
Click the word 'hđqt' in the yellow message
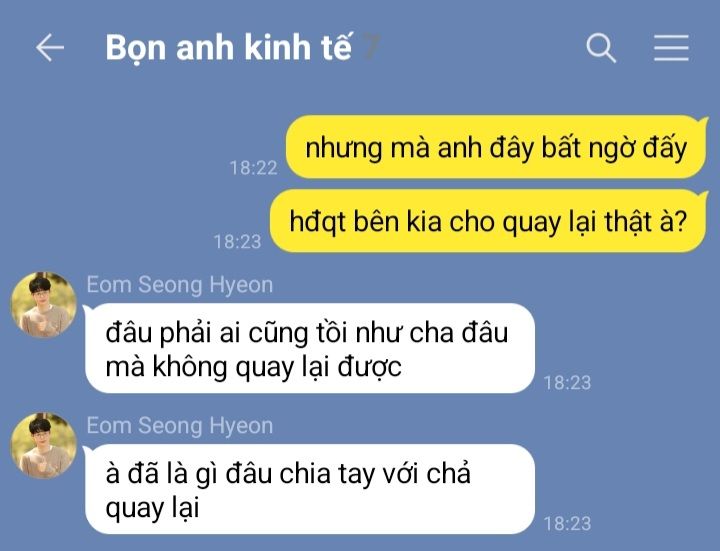317,222
